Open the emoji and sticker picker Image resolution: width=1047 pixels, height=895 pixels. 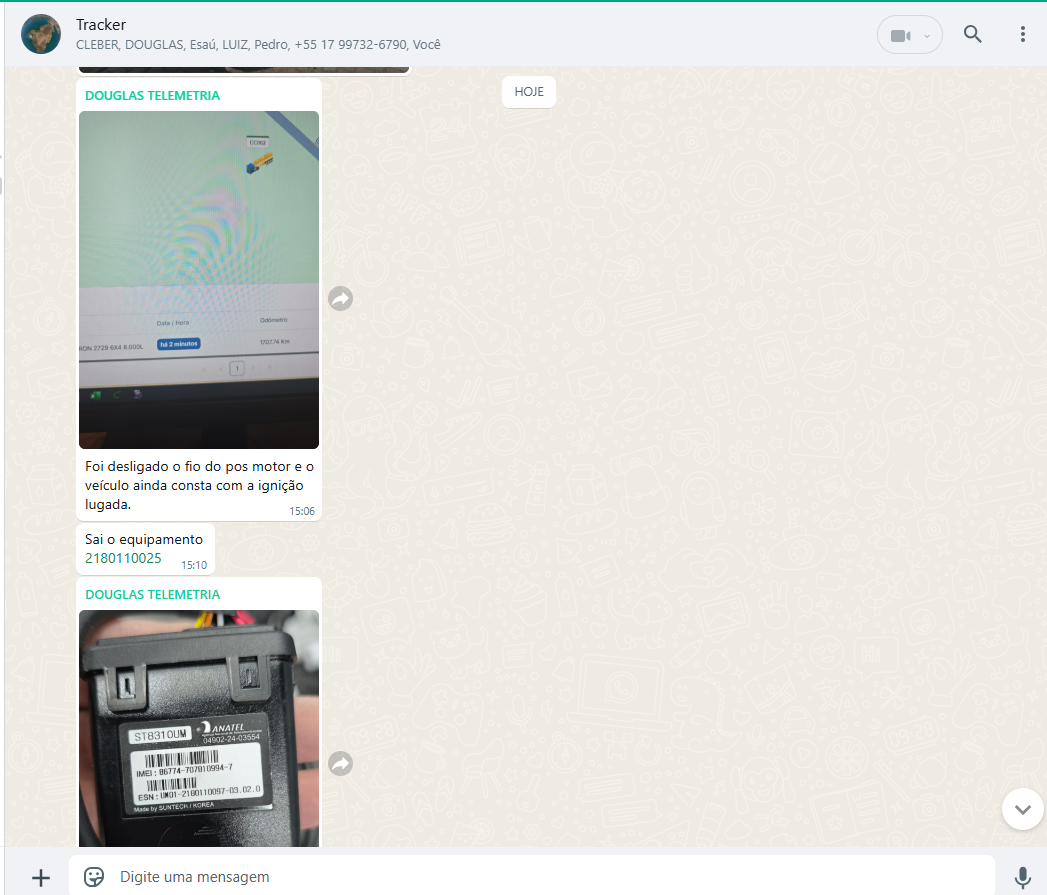pos(93,877)
